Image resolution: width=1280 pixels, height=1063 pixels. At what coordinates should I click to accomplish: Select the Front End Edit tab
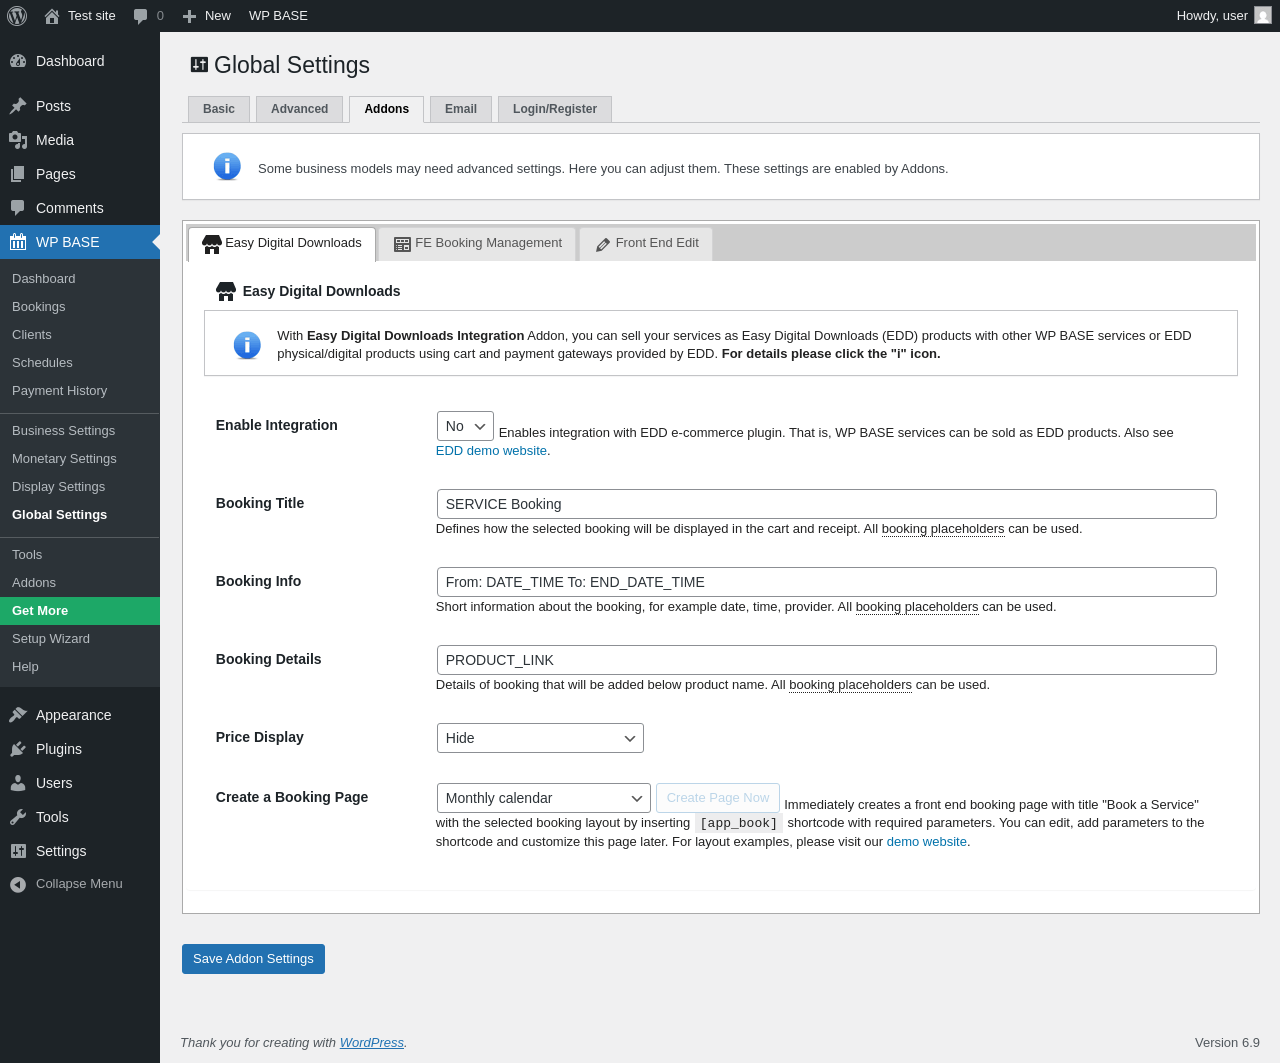(646, 243)
